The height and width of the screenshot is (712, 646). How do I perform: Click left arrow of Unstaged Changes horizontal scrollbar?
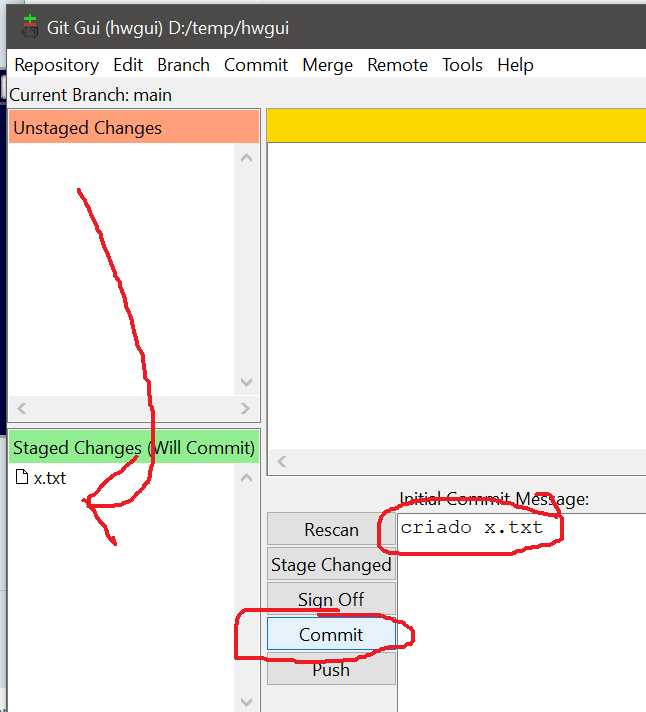21,408
